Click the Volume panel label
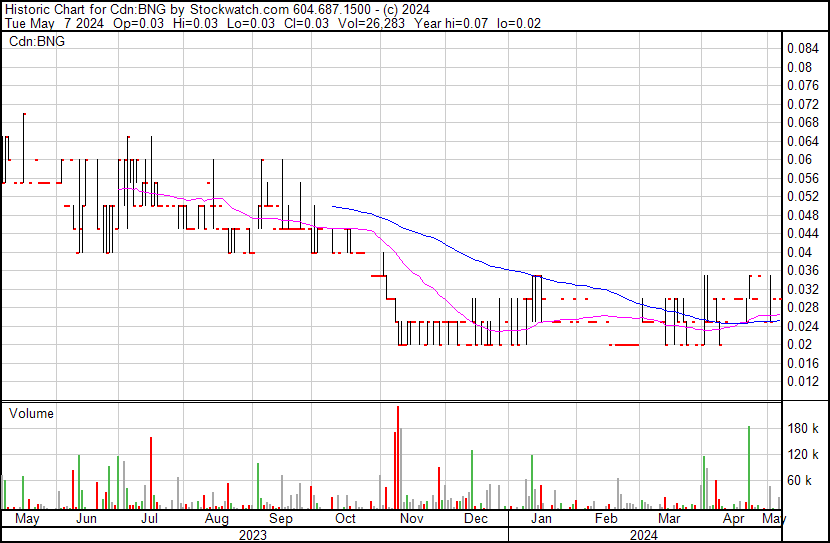The image size is (830, 543). click(x=31, y=413)
